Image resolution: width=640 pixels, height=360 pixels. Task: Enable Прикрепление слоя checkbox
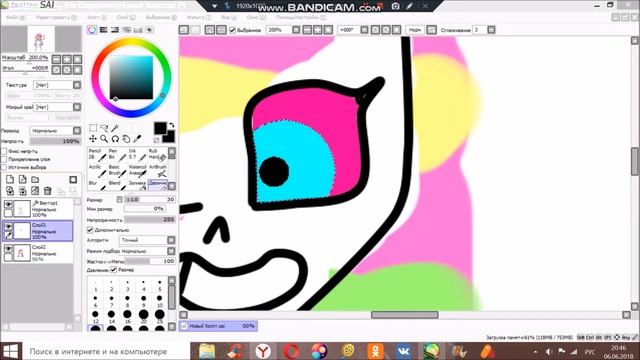tap(4, 159)
